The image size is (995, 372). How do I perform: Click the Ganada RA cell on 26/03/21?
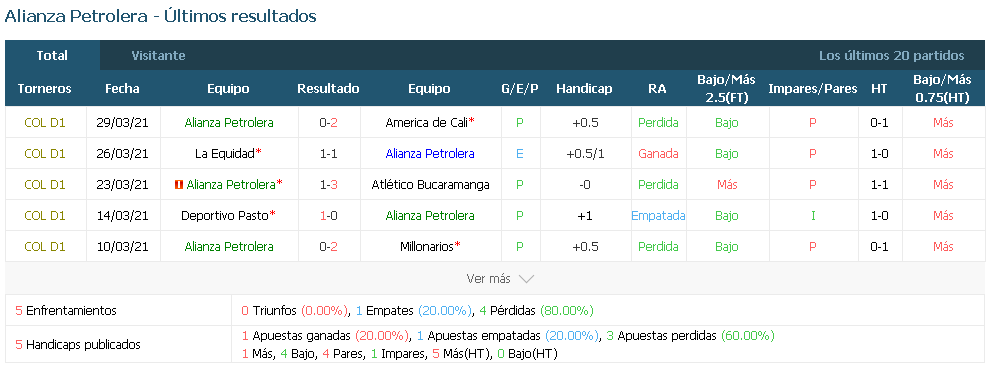[x=658, y=154]
